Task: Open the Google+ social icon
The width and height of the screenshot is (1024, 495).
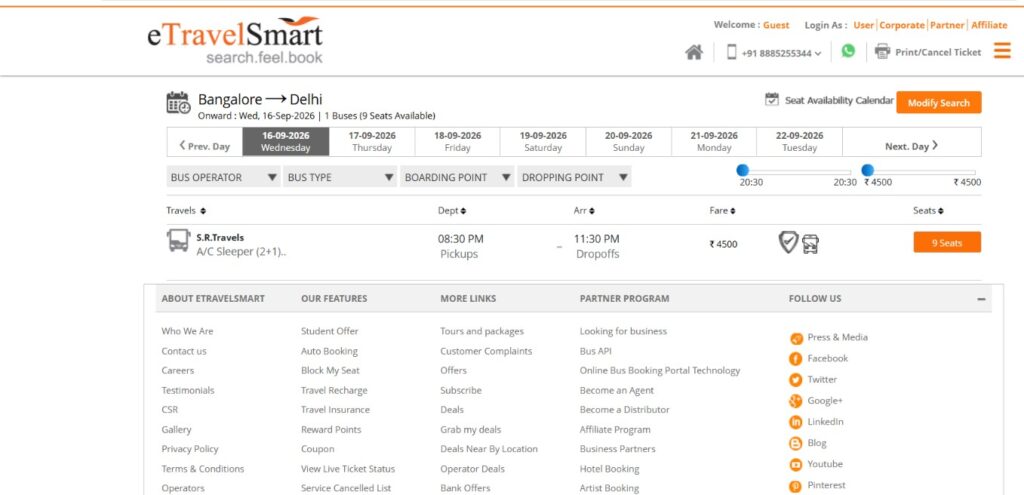Action: pyautogui.click(x=795, y=402)
